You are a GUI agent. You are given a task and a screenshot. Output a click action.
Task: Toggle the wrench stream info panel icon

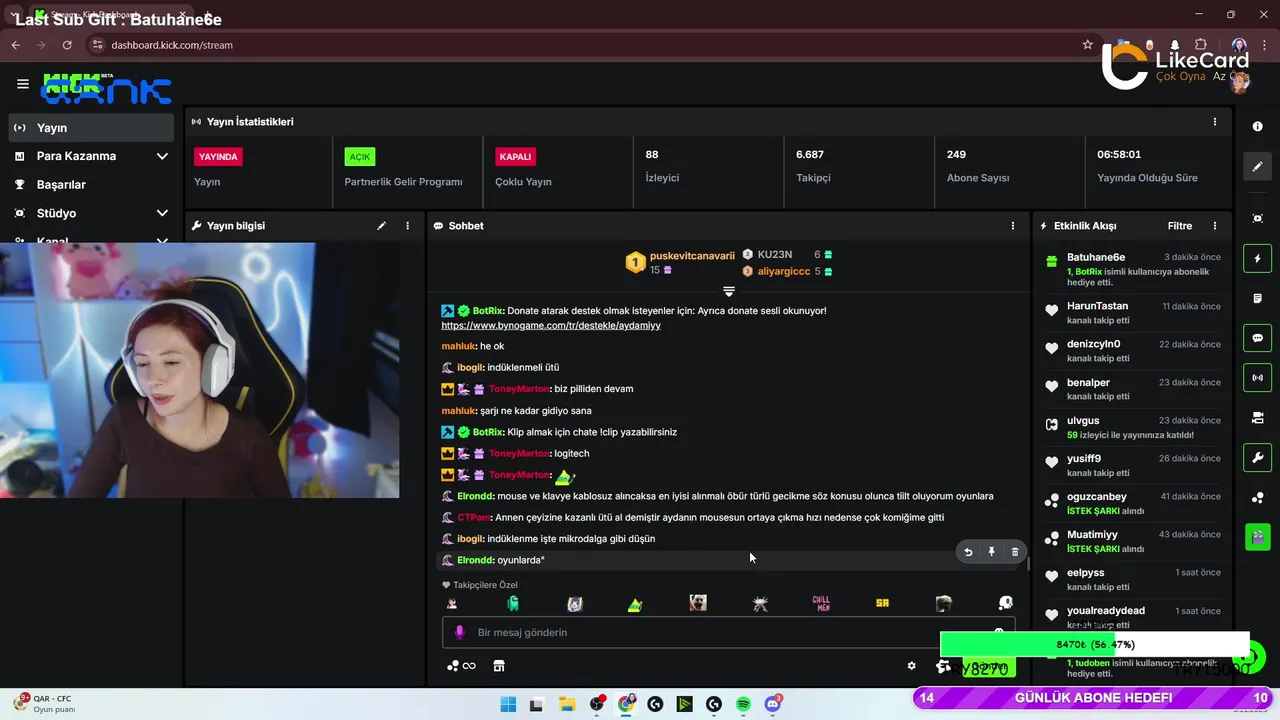click(x=1258, y=458)
